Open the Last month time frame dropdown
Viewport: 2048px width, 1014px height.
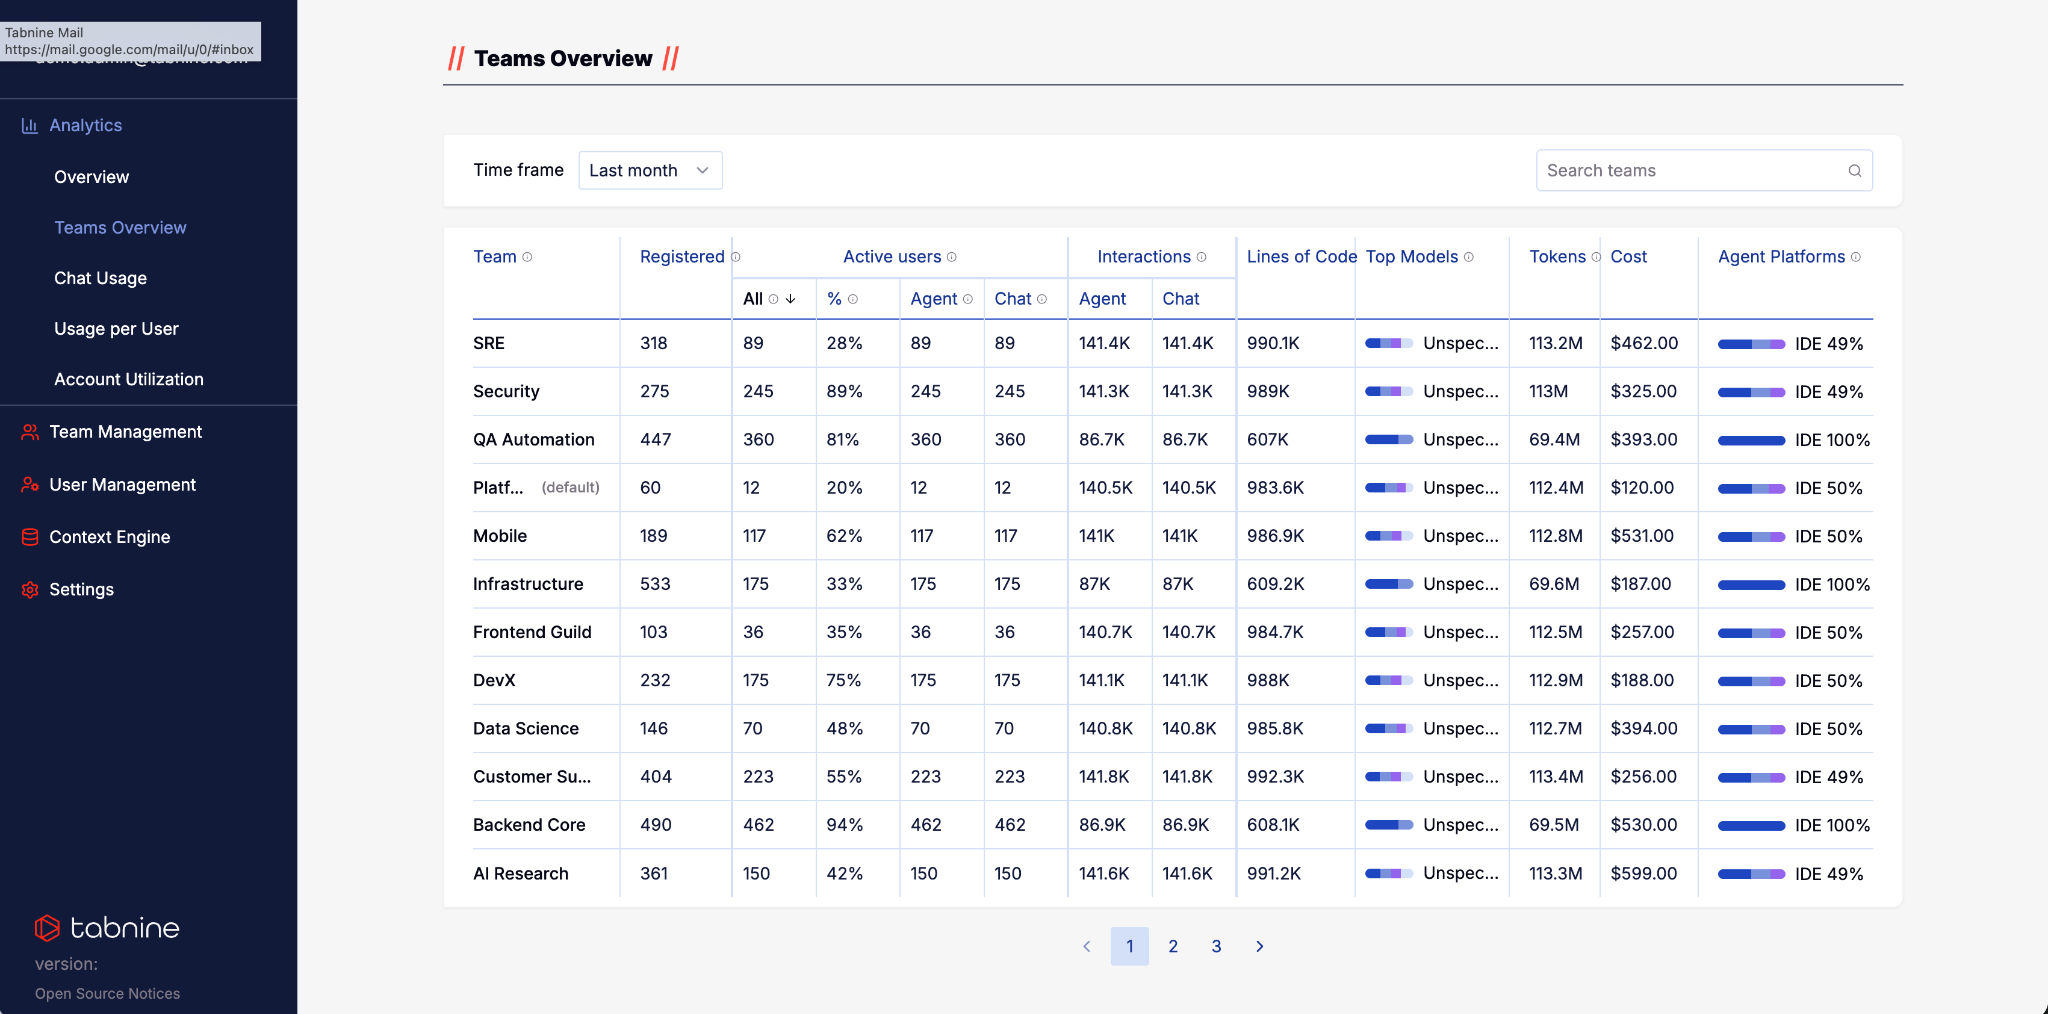tap(650, 171)
